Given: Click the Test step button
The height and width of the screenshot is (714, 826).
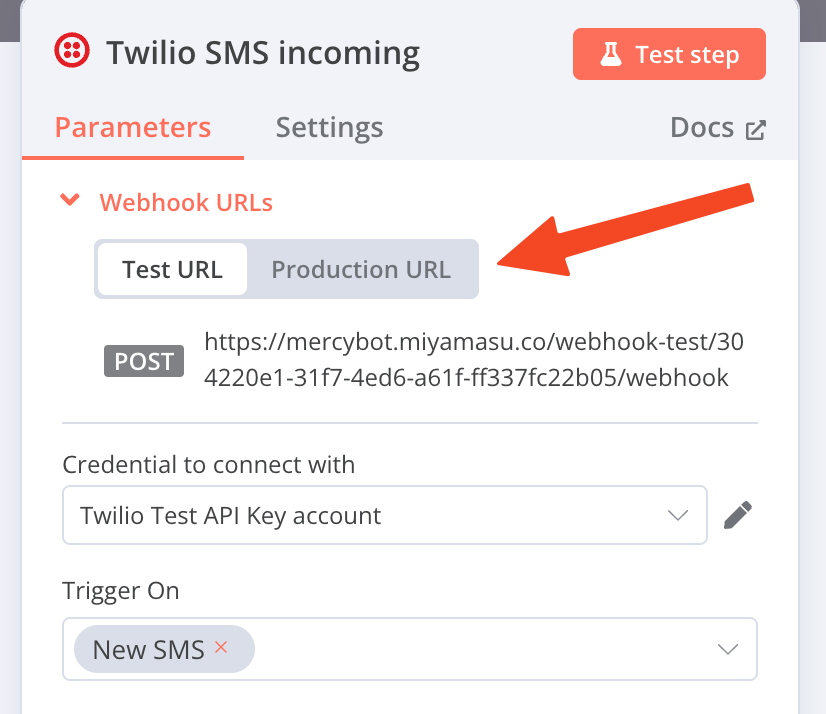Looking at the screenshot, I should (x=669, y=54).
